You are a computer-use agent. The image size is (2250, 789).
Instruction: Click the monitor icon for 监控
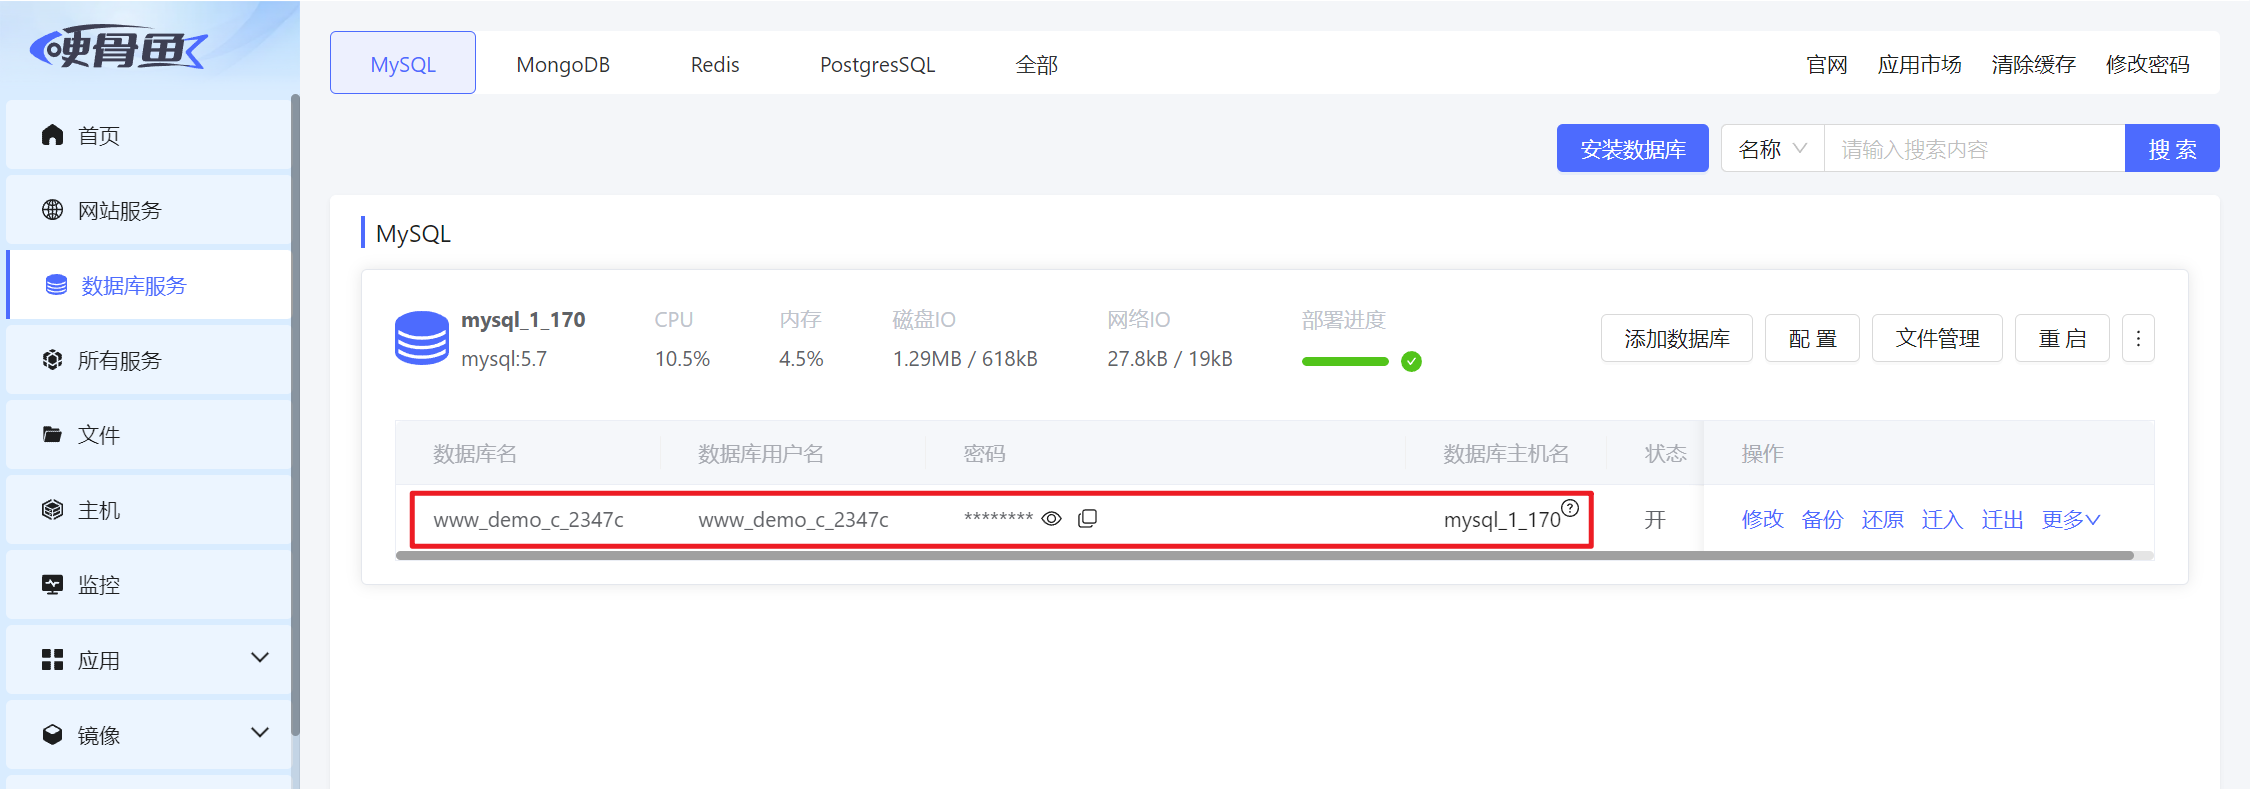[53, 585]
